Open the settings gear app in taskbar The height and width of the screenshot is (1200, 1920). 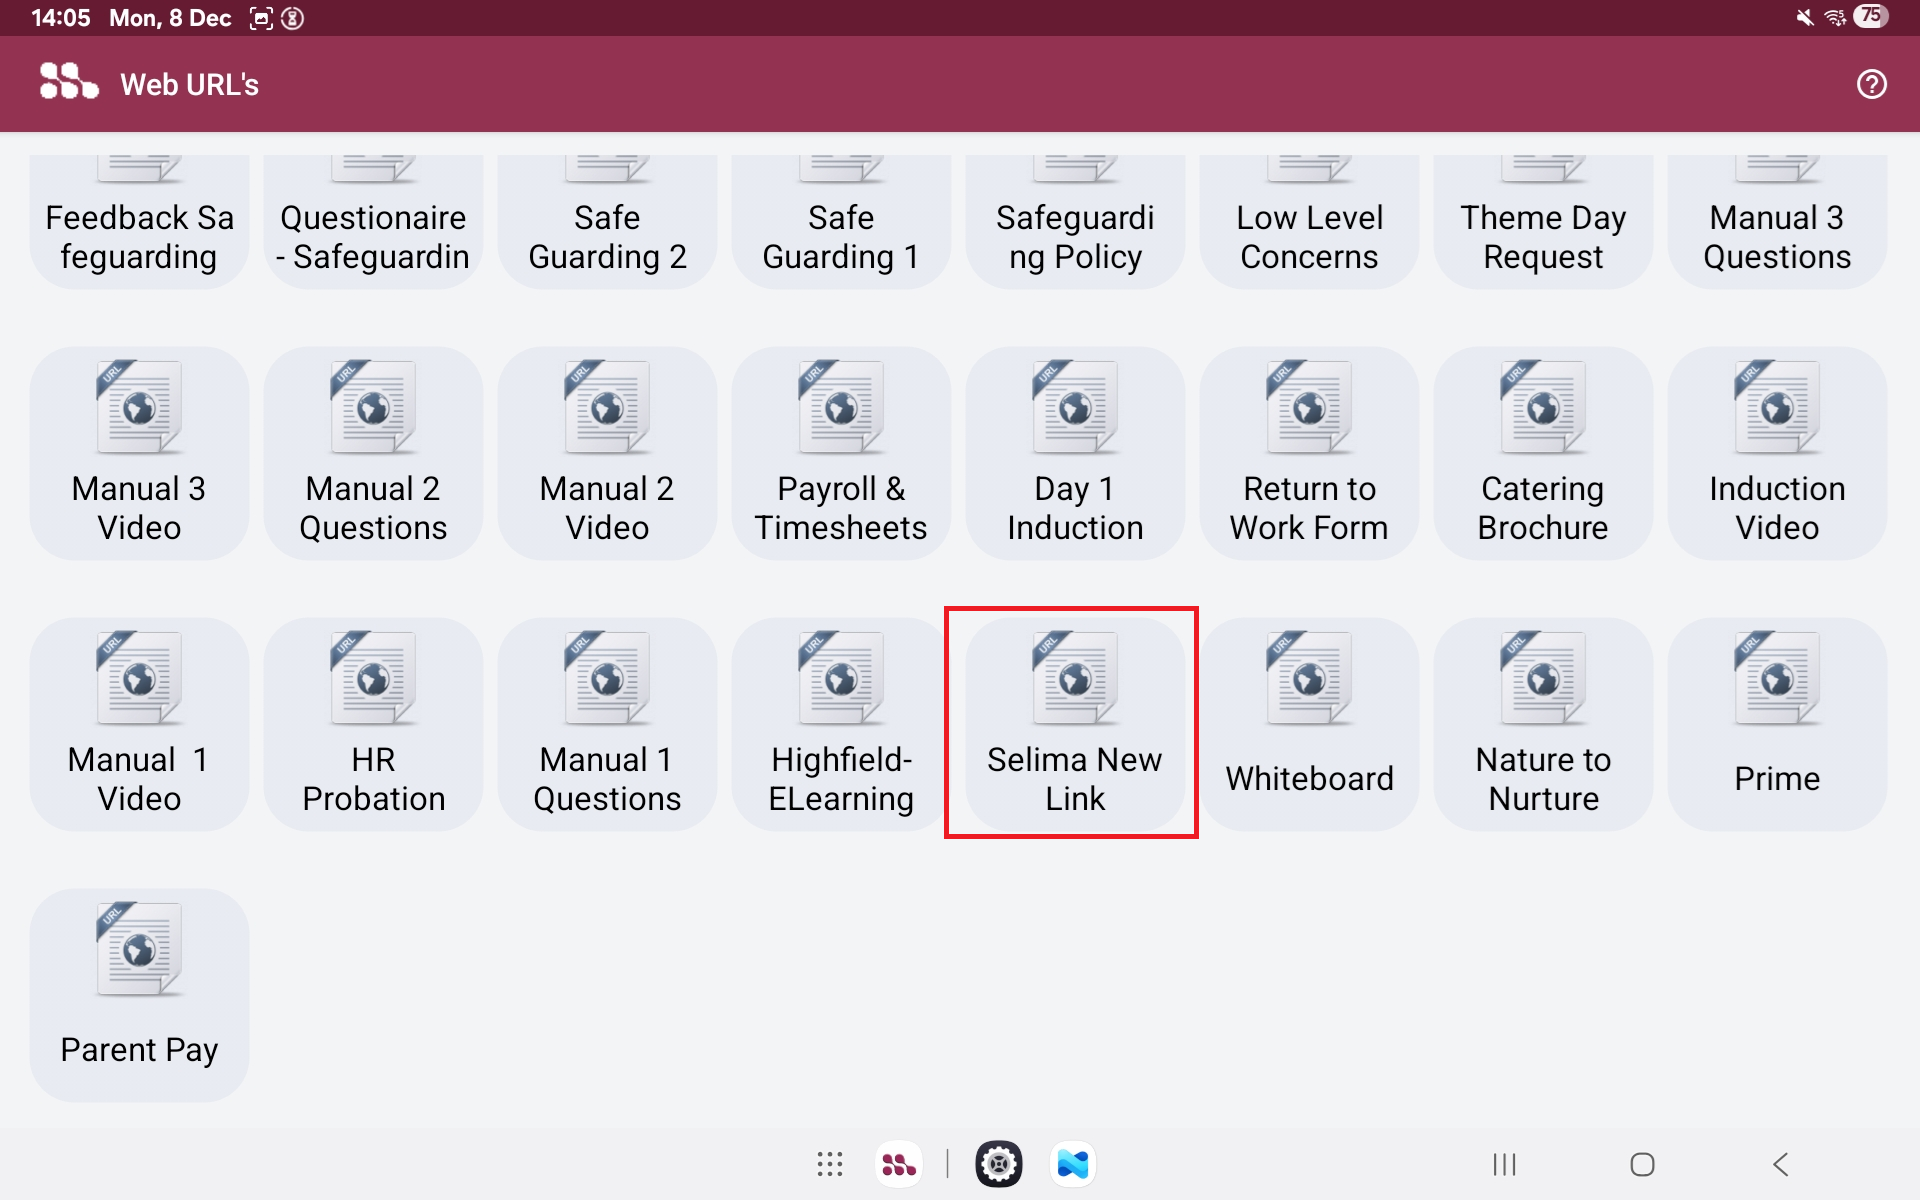[998, 1164]
